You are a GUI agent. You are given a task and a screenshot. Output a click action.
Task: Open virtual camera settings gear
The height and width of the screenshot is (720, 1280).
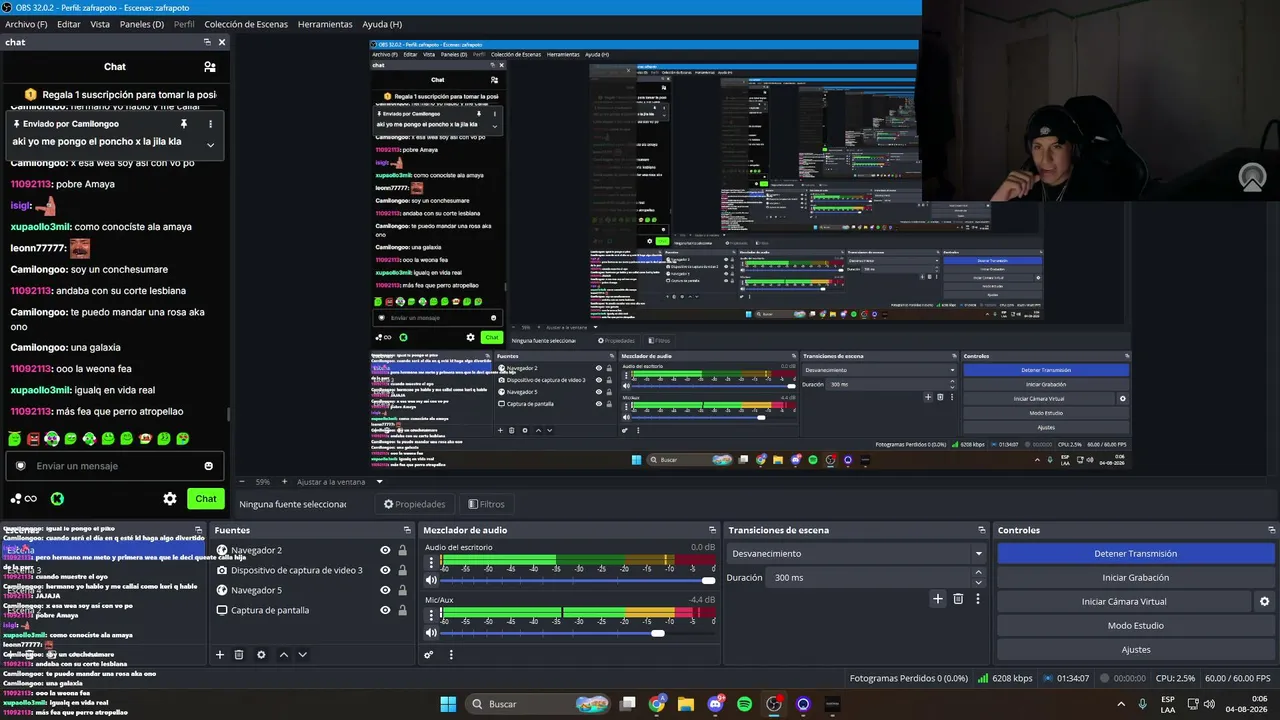(x=1264, y=601)
